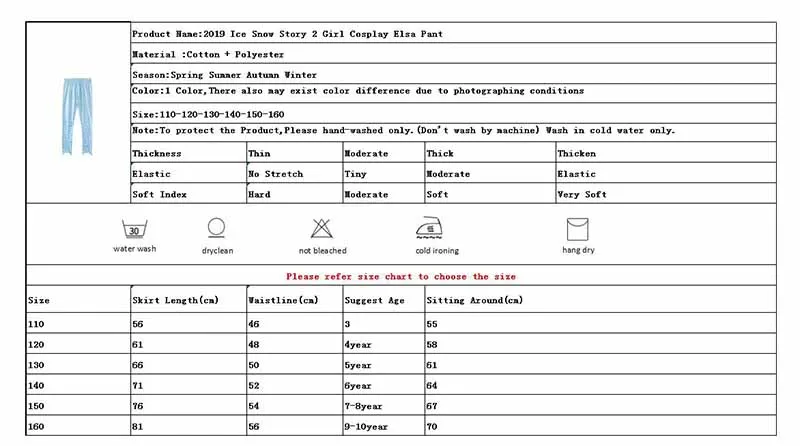The height and width of the screenshot is (446, 800).
Task: Click waistline value '52'
Action: (x=254, y=385)
